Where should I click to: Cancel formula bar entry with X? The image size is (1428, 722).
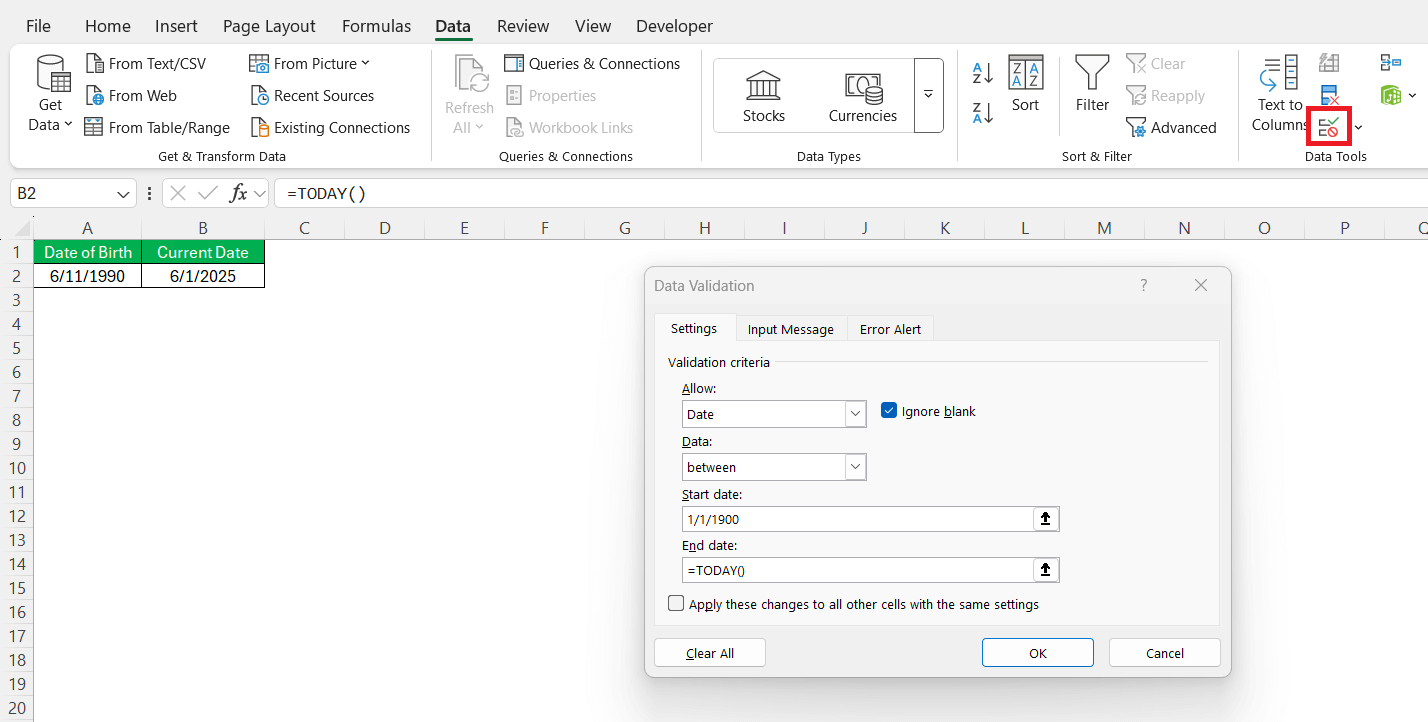tap(178, 193)
